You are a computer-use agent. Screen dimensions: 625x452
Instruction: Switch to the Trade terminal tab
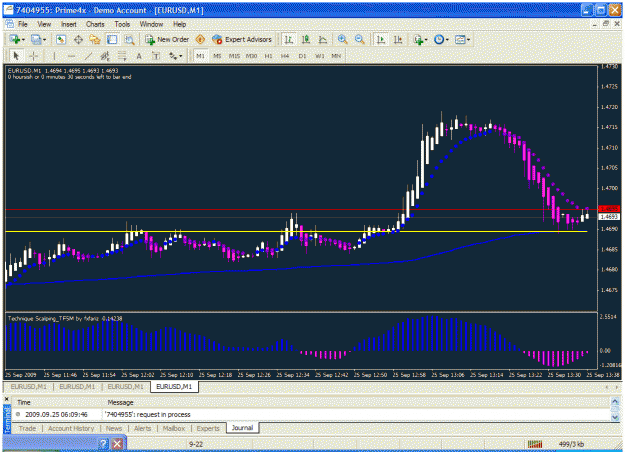coord(27,428)
